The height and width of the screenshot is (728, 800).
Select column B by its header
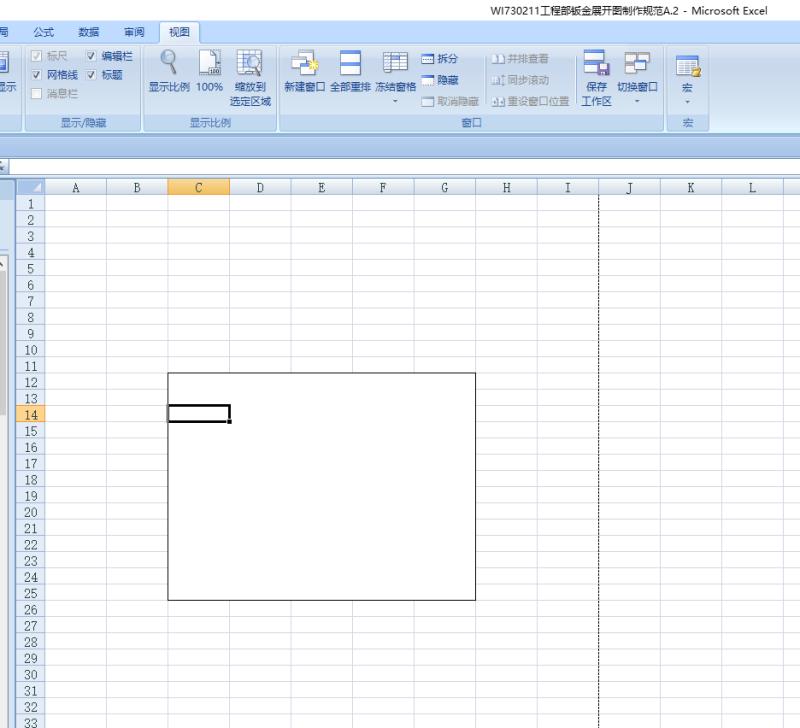(x=137, y=187)
